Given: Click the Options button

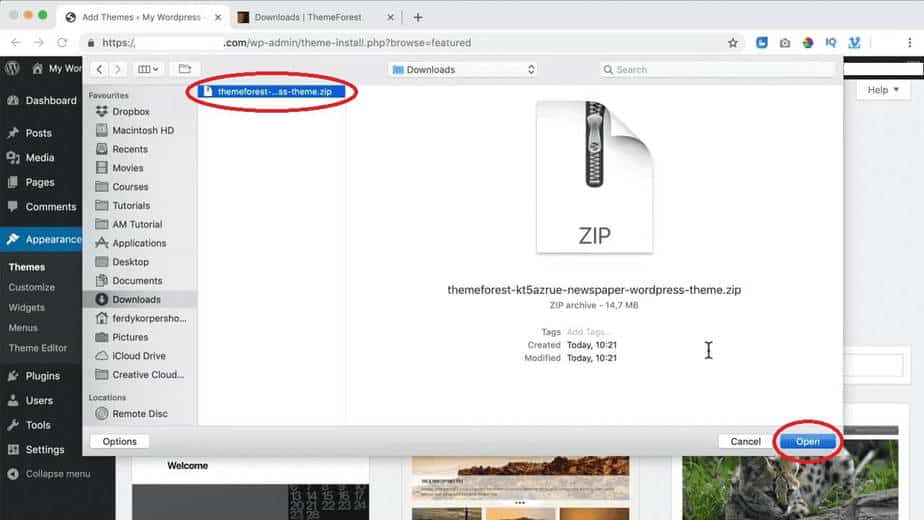Looking at the screenshot, I should click(119, 441).
